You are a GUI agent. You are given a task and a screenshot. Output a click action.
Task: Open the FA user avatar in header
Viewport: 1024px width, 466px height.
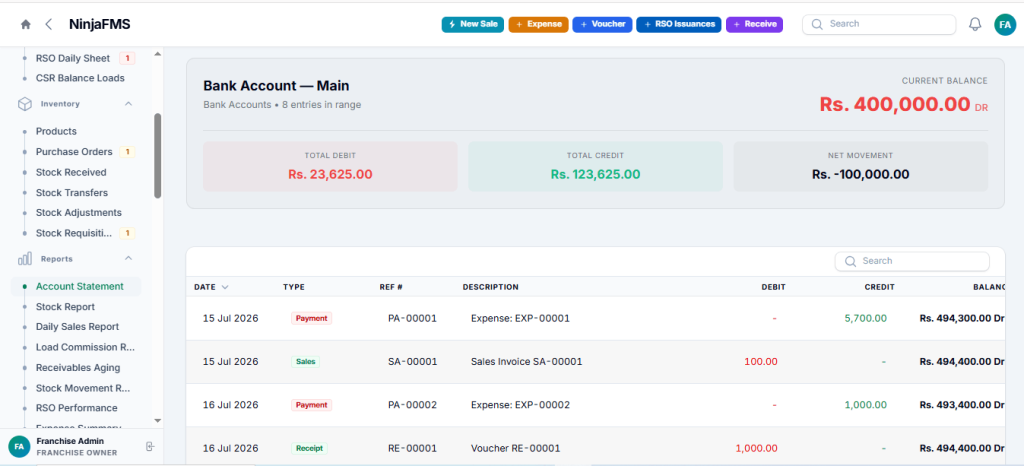click(x=1004, y=25)
